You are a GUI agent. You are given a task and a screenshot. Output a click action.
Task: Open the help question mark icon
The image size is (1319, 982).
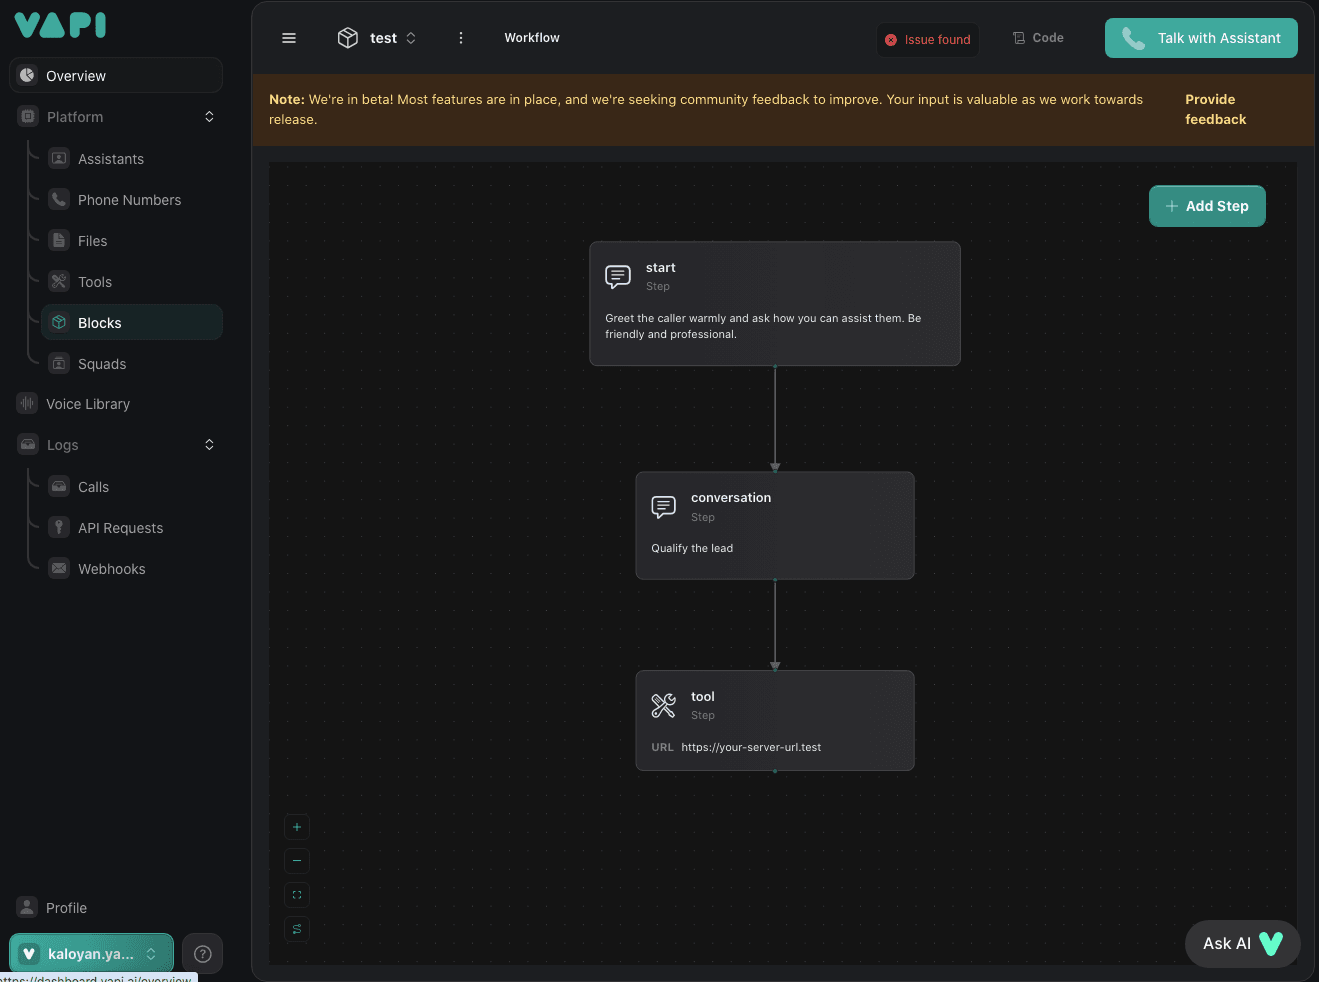tap(202, 954)
